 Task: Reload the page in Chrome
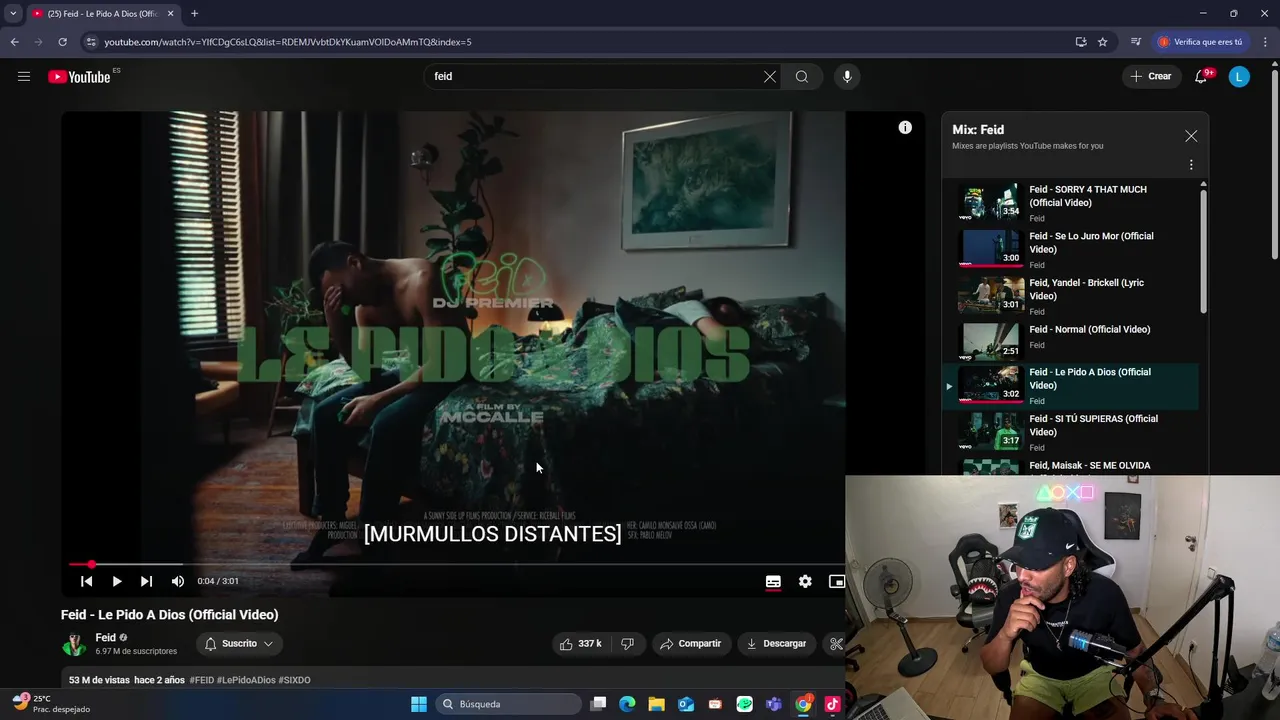click(x=62, y=42)
